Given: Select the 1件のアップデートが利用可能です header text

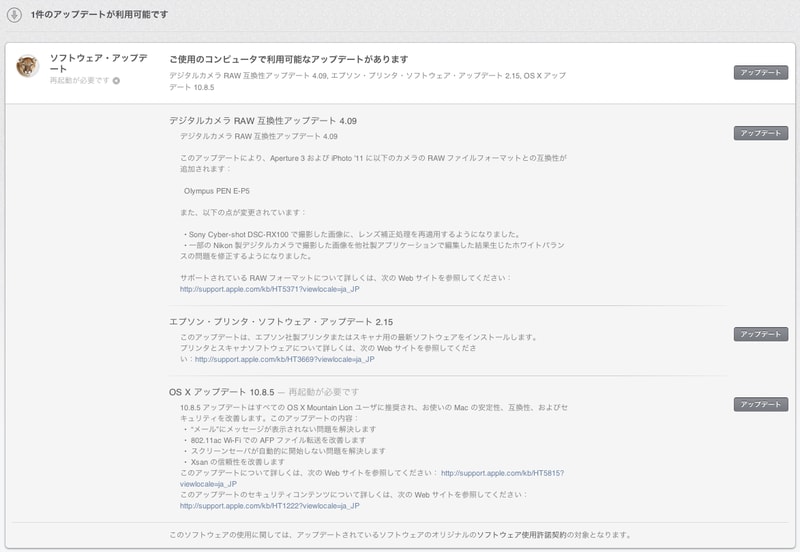Looking at the screenshot, I should point(99,15).
